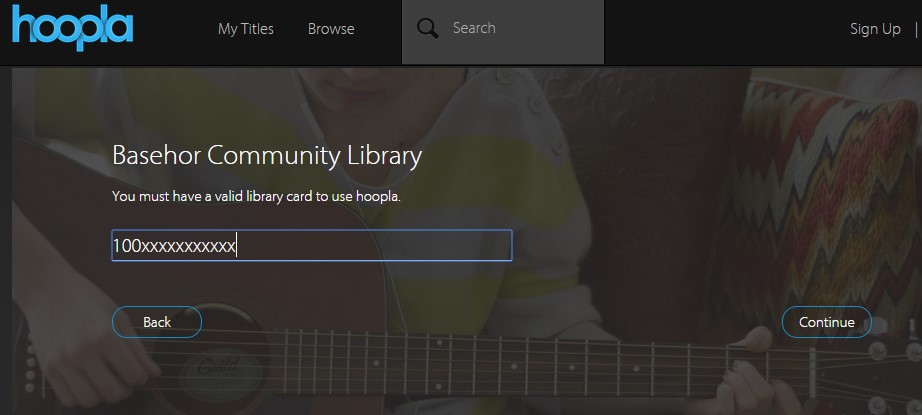Click the Basehor Community Library heading

coord(267,156)
